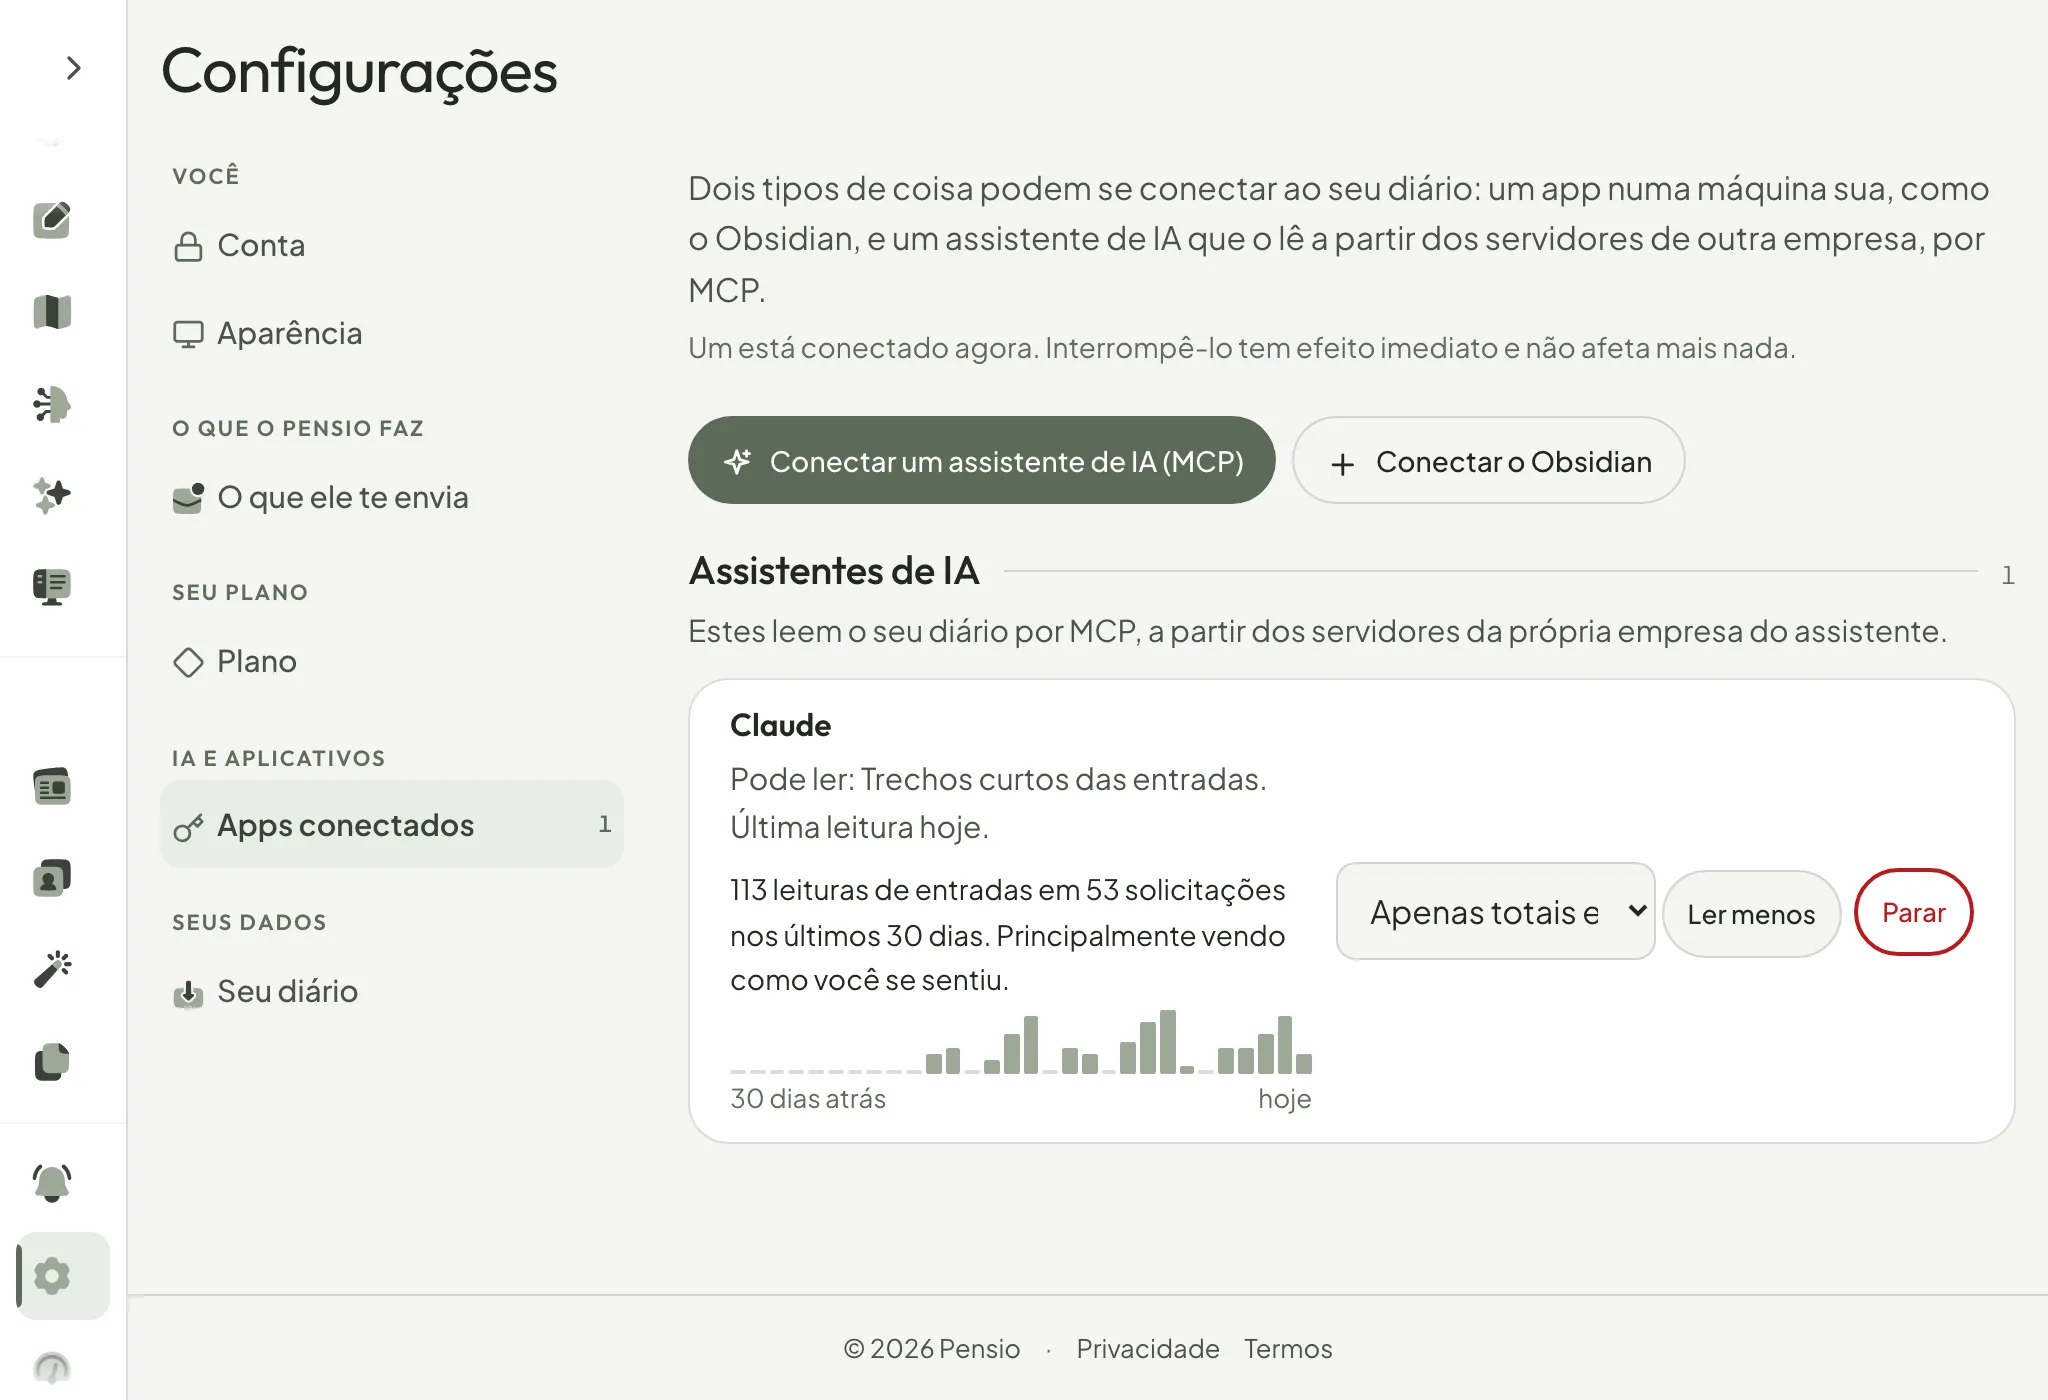This screenshot has height=1400, width=2048.
Task: Expand the sidebar with the chevron arrow
Action: point(72,68)
